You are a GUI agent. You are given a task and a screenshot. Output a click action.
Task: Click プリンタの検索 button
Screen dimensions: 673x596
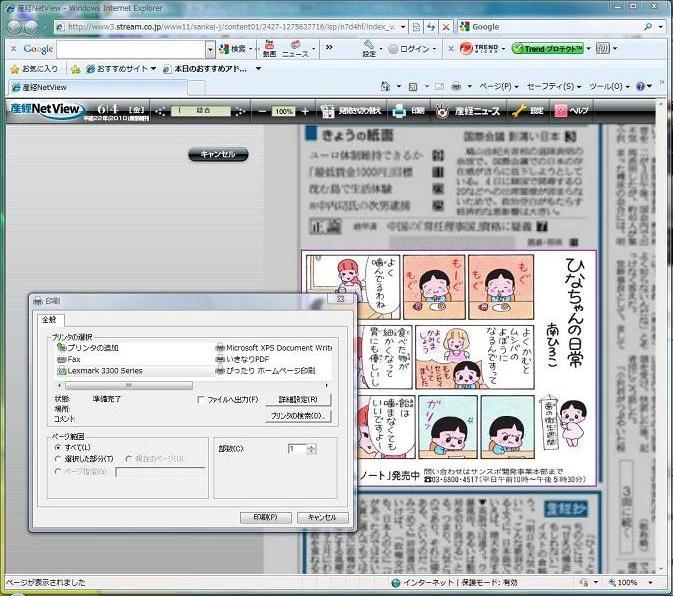(x=298, y=415)
